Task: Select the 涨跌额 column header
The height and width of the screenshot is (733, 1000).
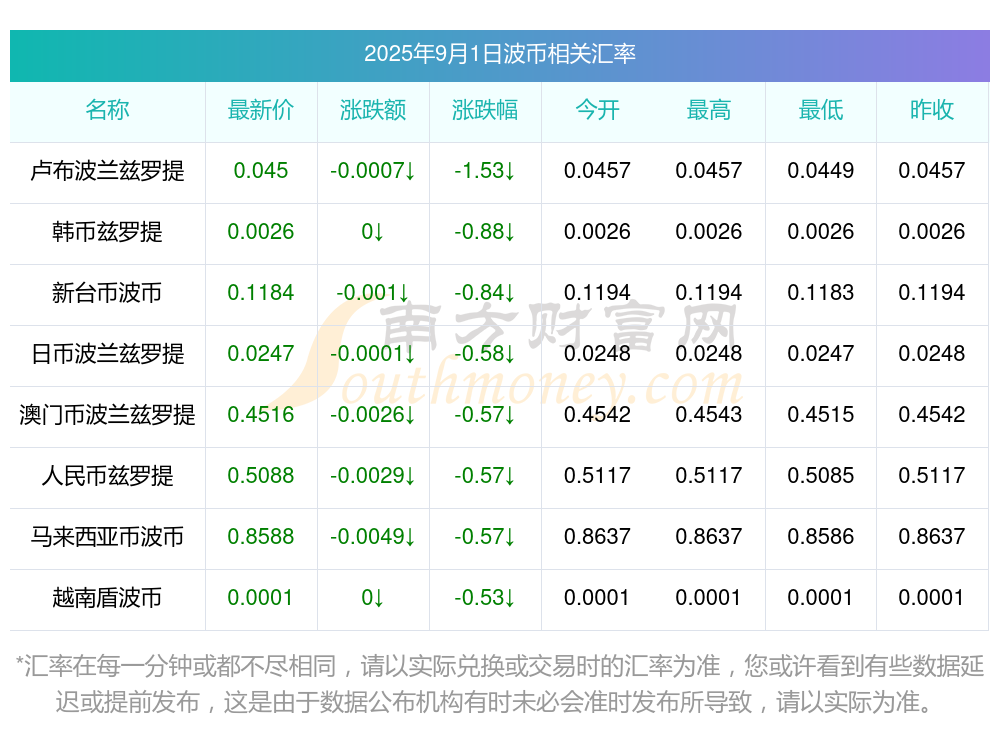Action: [x=373, y=110]
